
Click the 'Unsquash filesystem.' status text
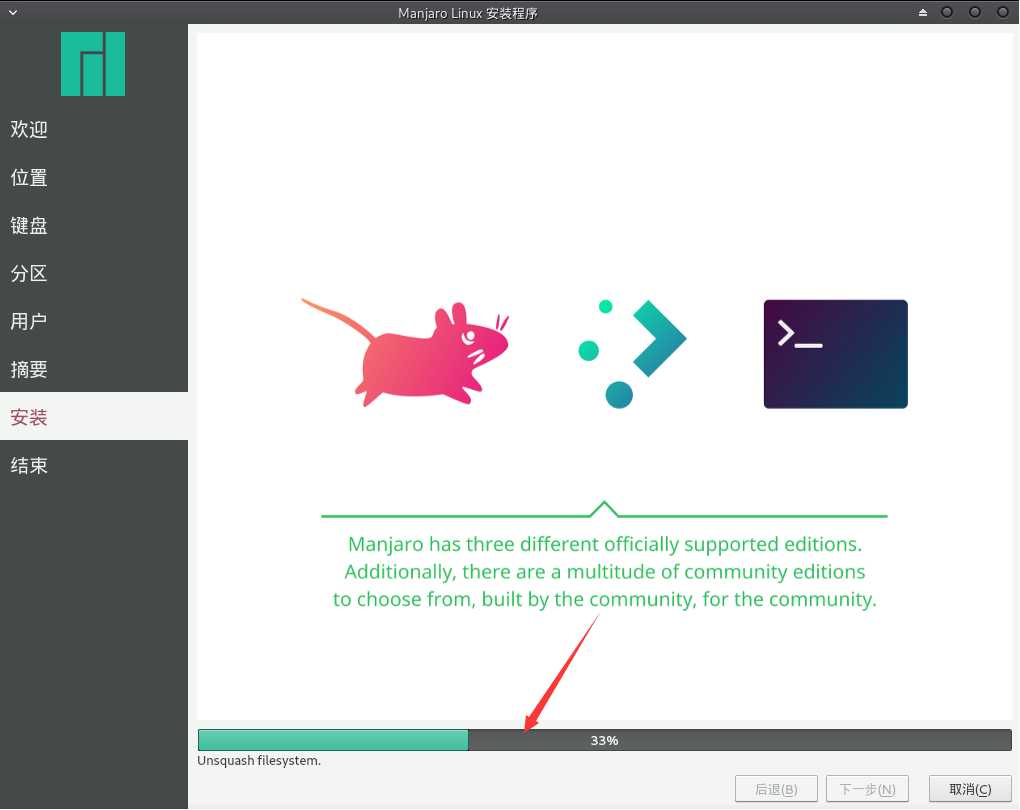coord(259,761)
